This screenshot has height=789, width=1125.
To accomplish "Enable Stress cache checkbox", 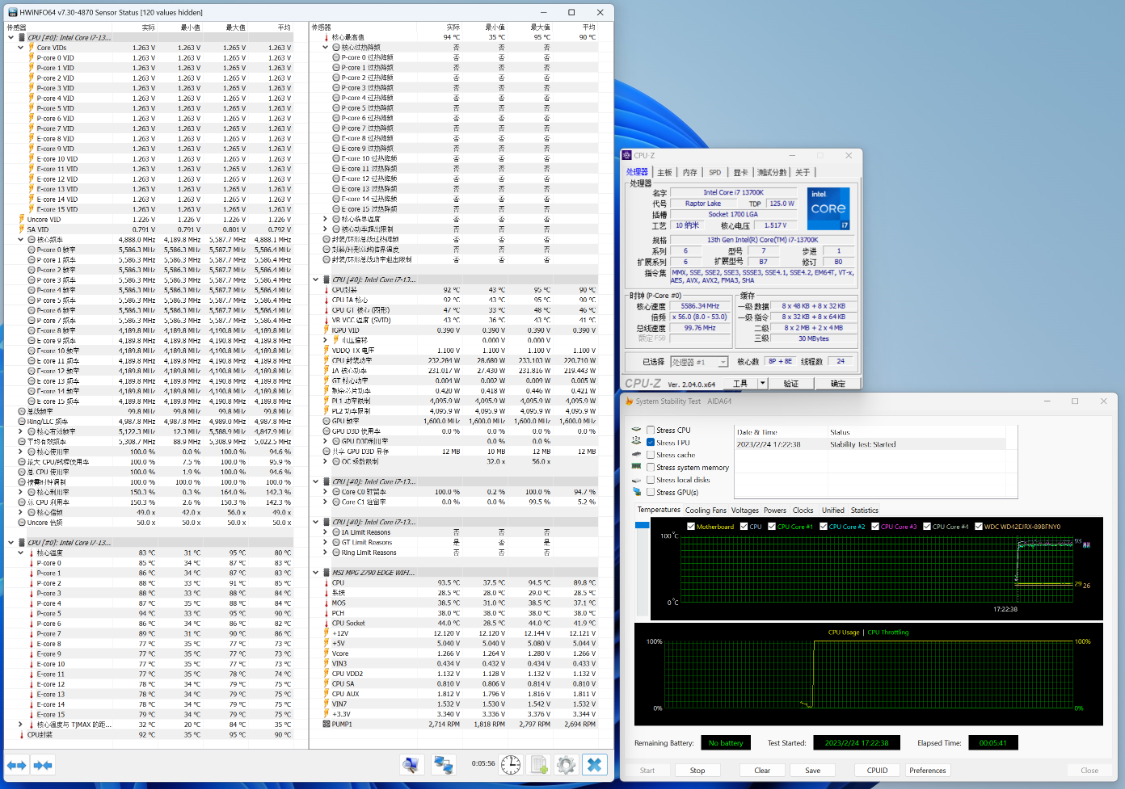I will [651, 455].
